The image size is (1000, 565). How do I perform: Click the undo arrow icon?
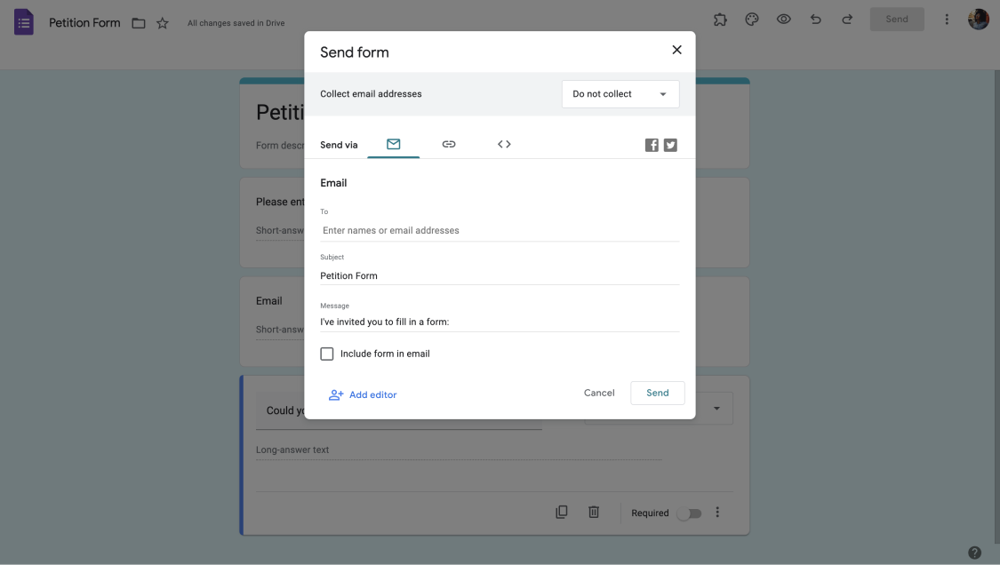(x=816, y=19)
